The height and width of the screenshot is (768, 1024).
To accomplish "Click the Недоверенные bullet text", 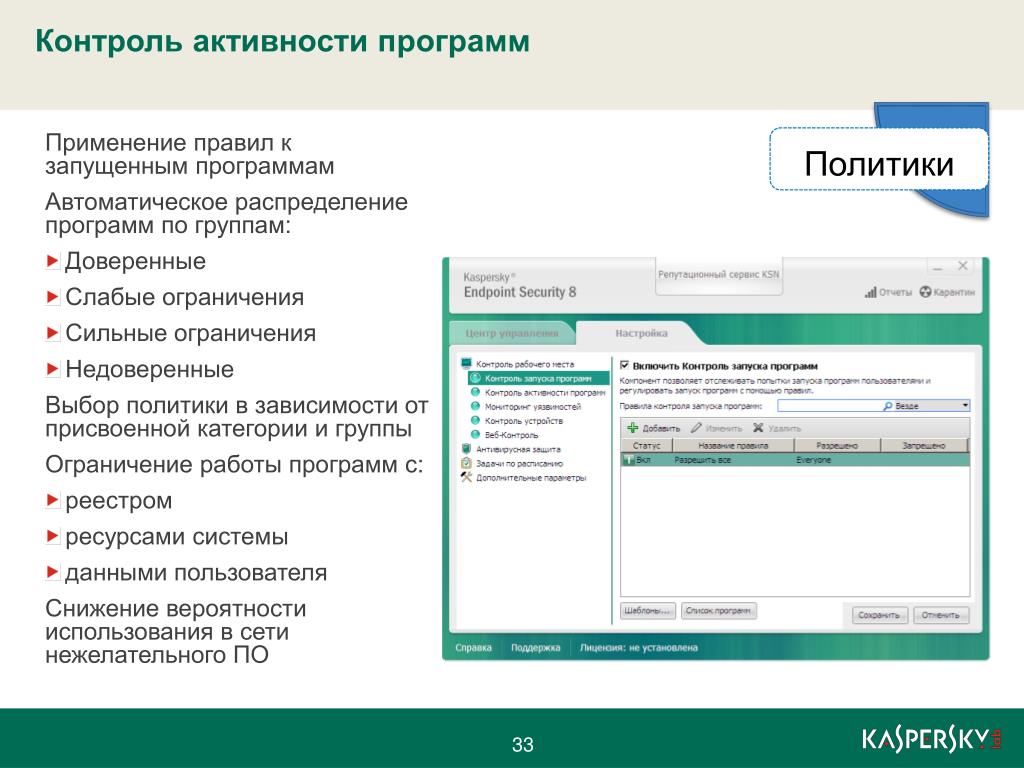I will 150,369.
